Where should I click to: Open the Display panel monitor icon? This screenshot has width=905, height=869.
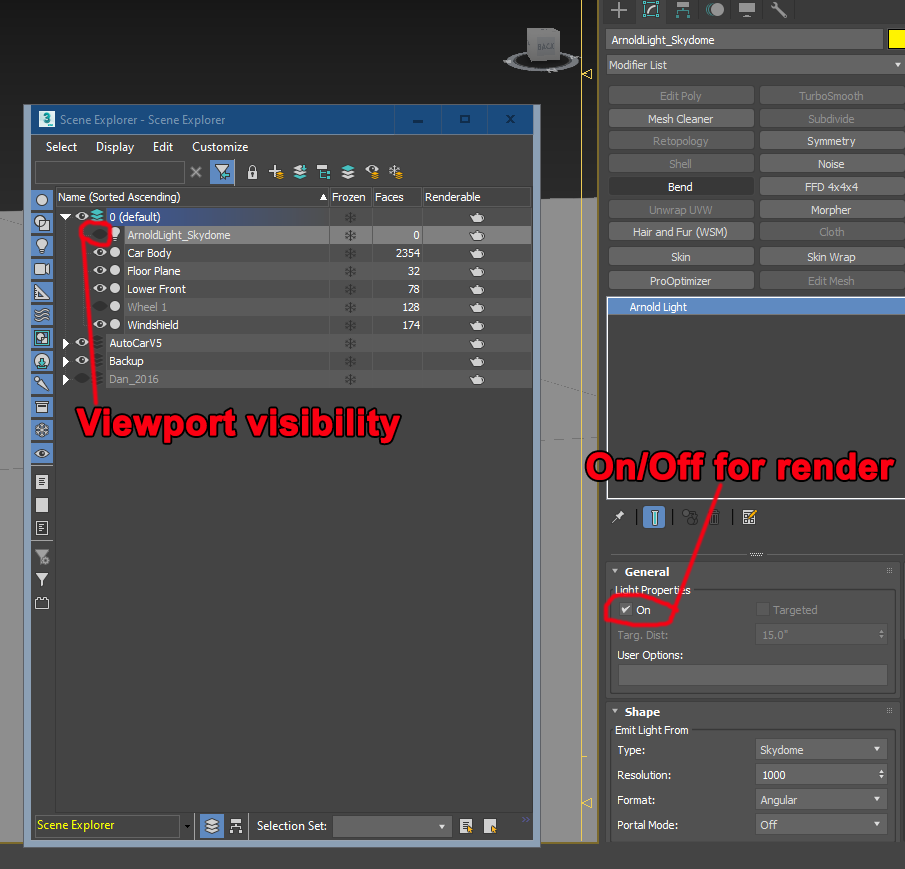747,10
